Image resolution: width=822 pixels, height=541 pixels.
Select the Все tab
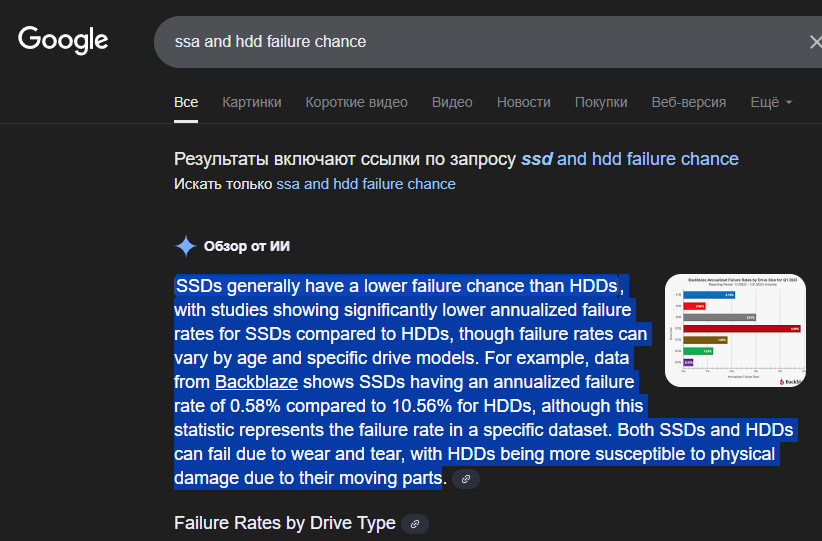tap(186, 102)
